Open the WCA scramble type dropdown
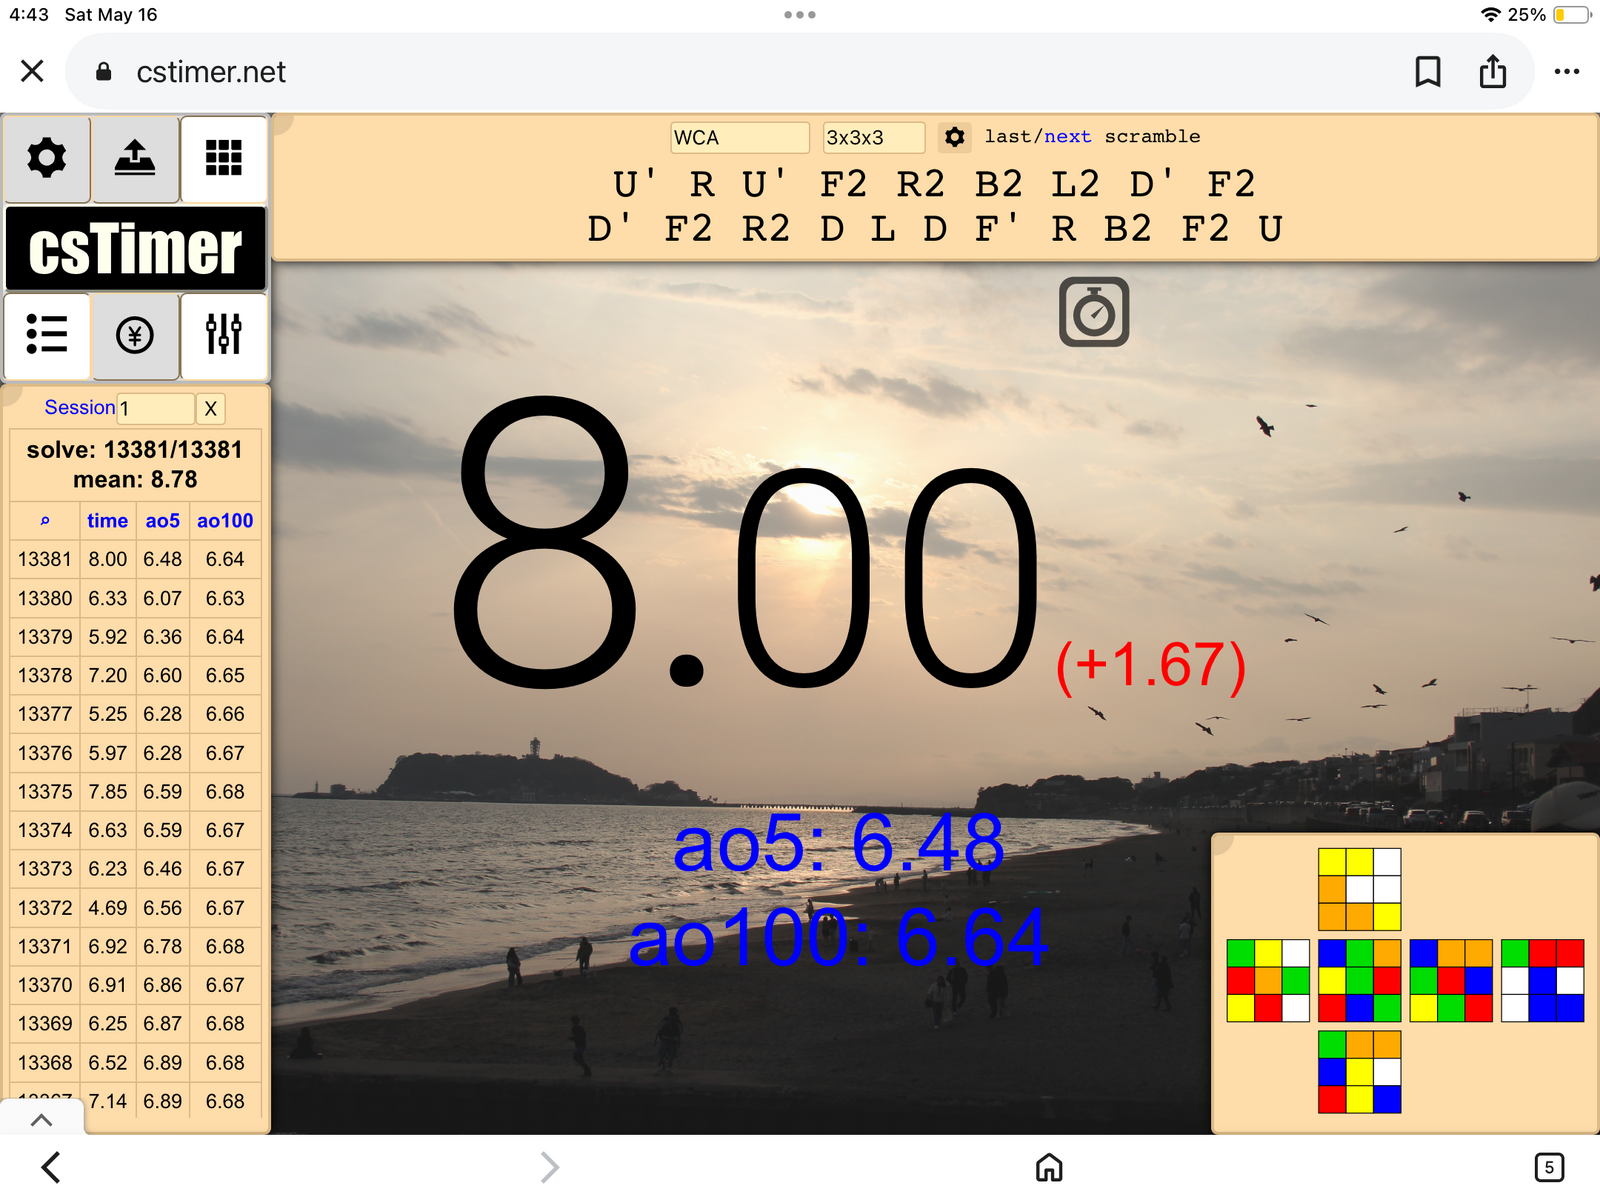1600x1200 pixels. (x=740, y=137)
